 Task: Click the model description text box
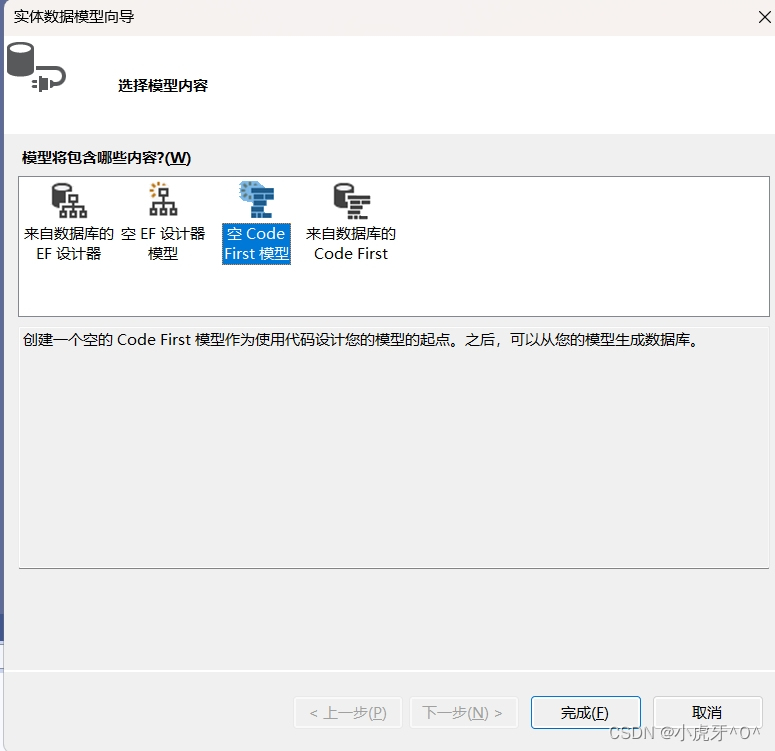tap(394, 447)
